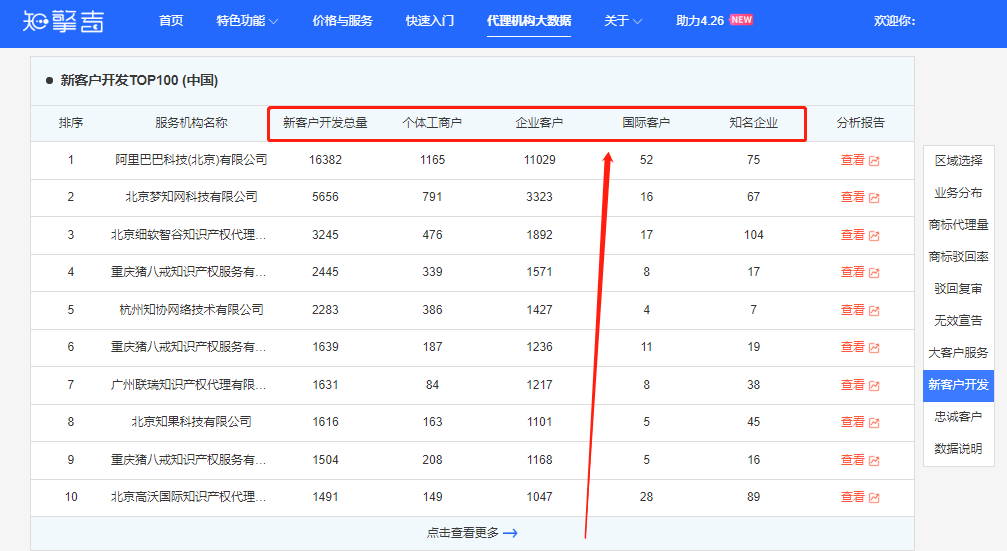
Task: Click 查看 link in rank 6 row
Action: tap(853, 347)
